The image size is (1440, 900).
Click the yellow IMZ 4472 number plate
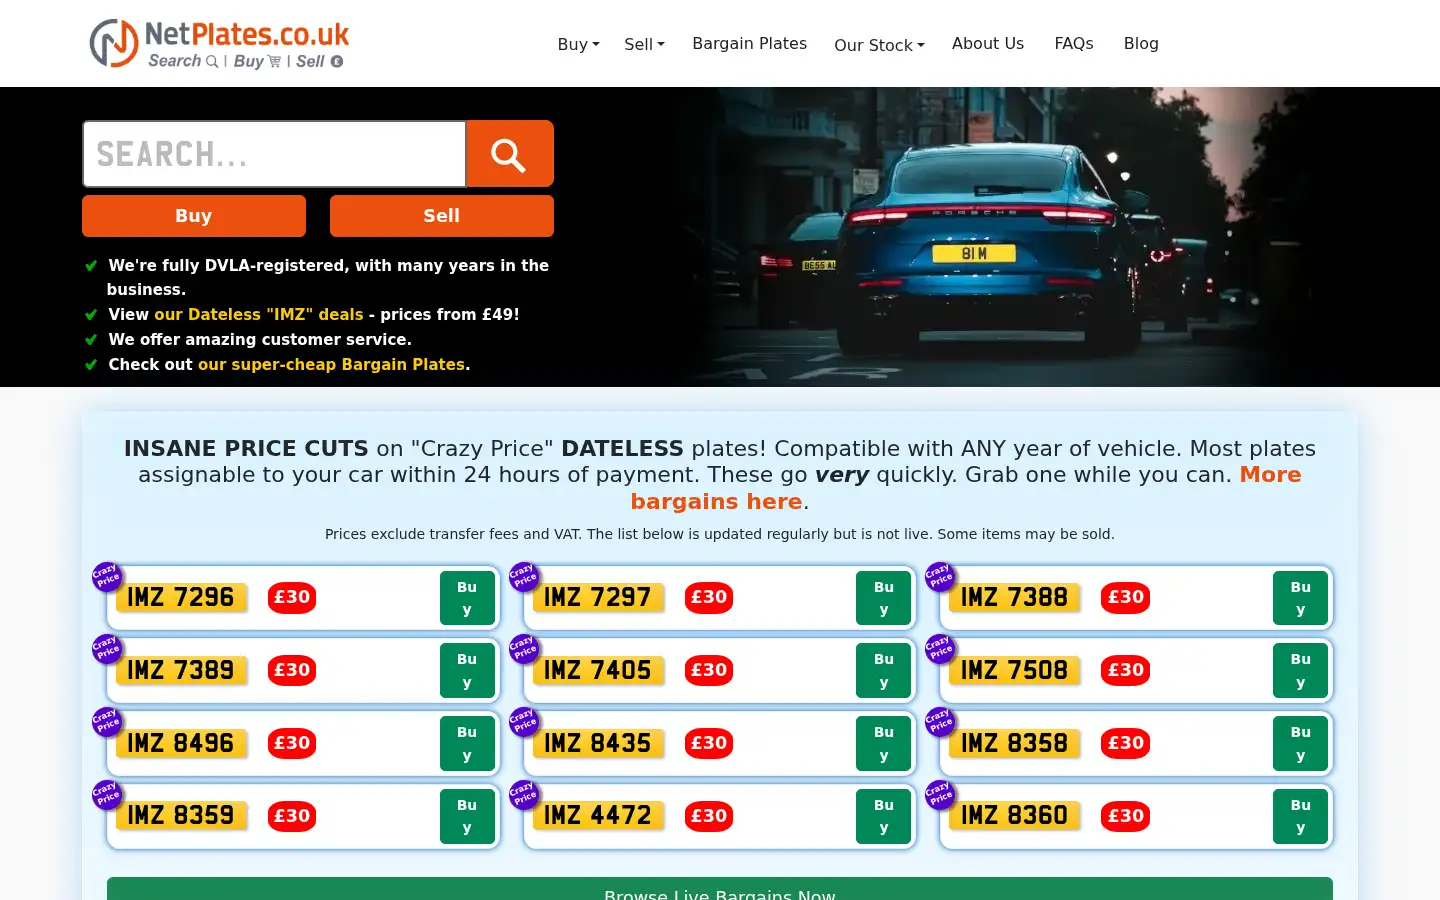pos(598,815)
